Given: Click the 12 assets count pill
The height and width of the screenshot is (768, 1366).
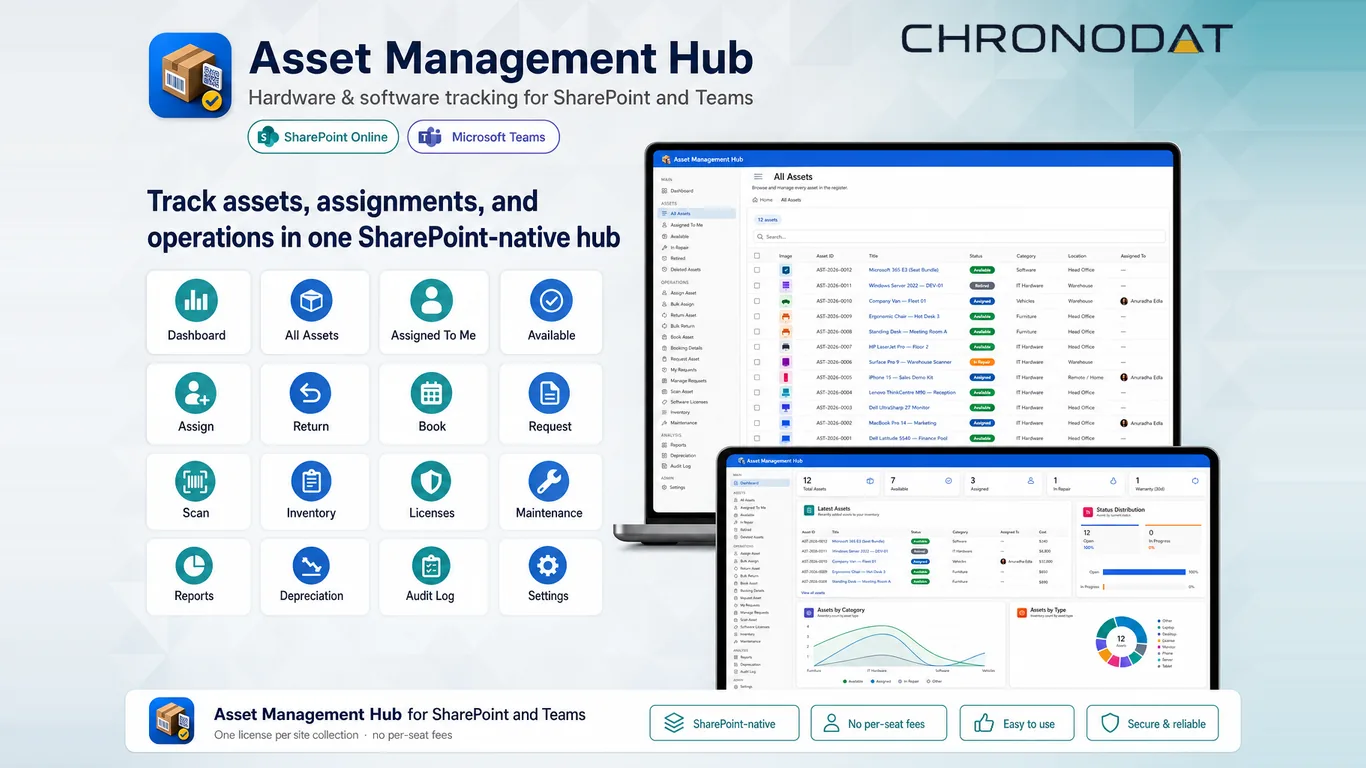Looking at the screenshot, I should coord(767,219).
